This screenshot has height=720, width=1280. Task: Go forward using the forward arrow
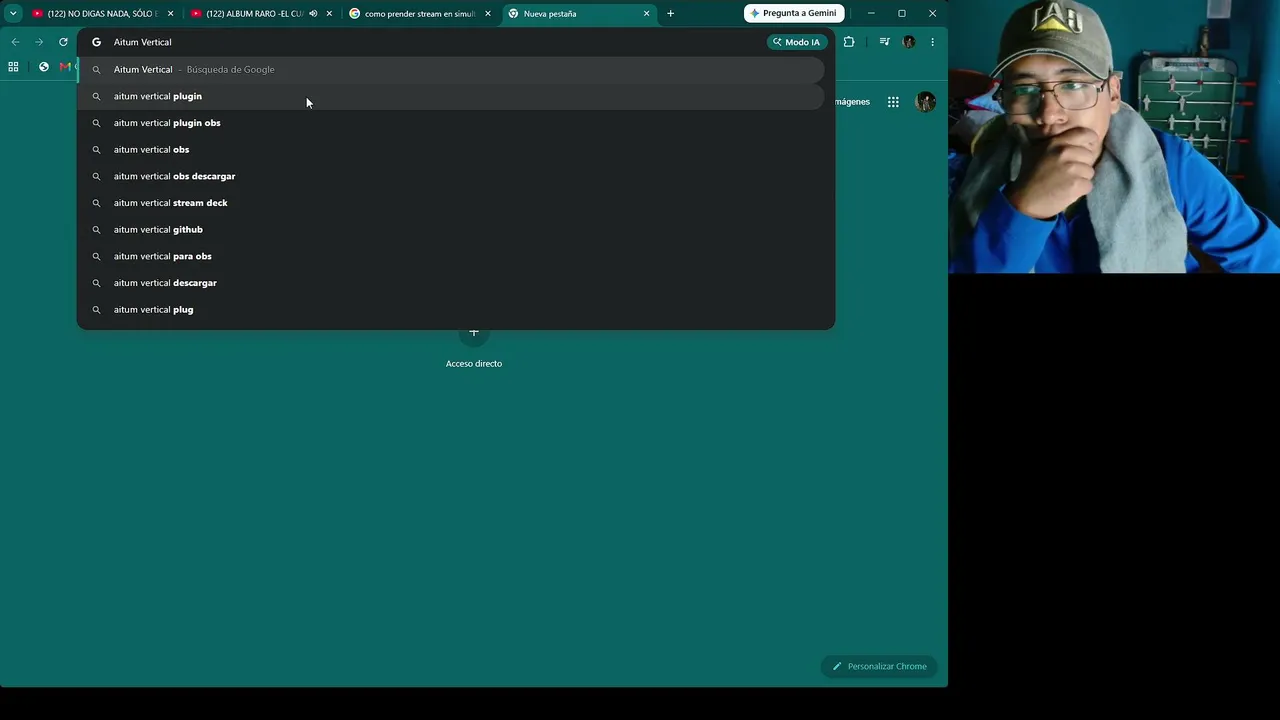[39, 42]
